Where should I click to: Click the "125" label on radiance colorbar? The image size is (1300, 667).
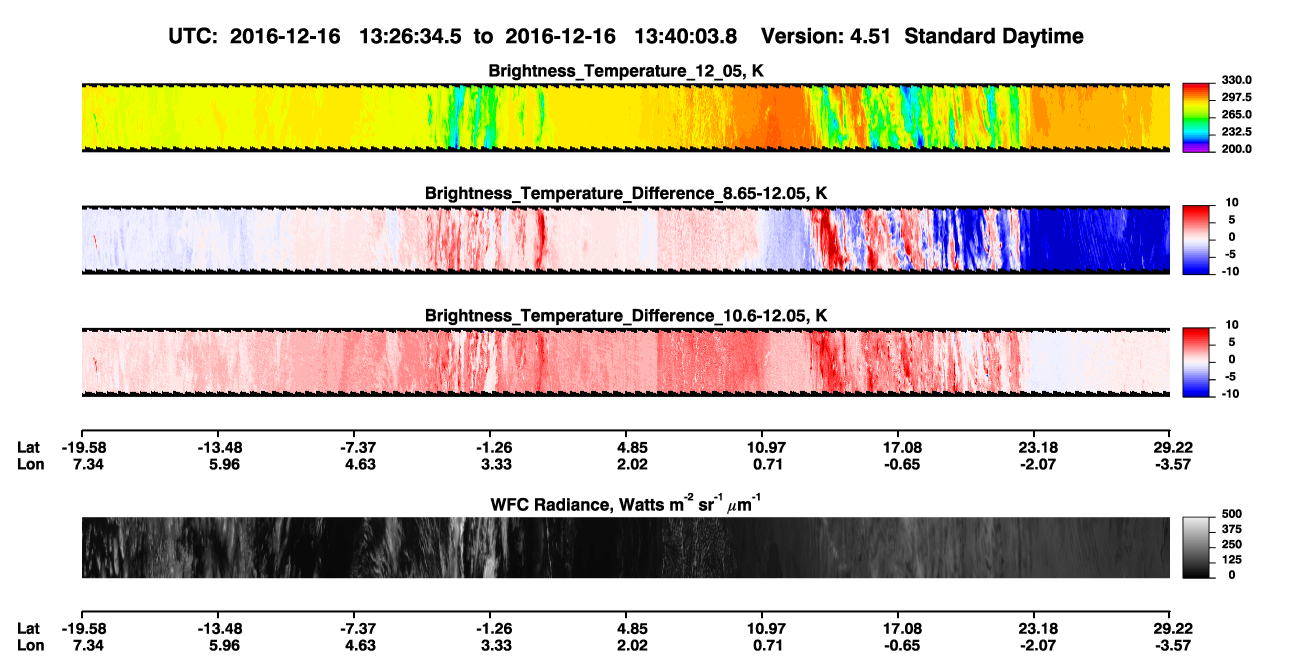pyautogui.click(x=1232, y=560)
